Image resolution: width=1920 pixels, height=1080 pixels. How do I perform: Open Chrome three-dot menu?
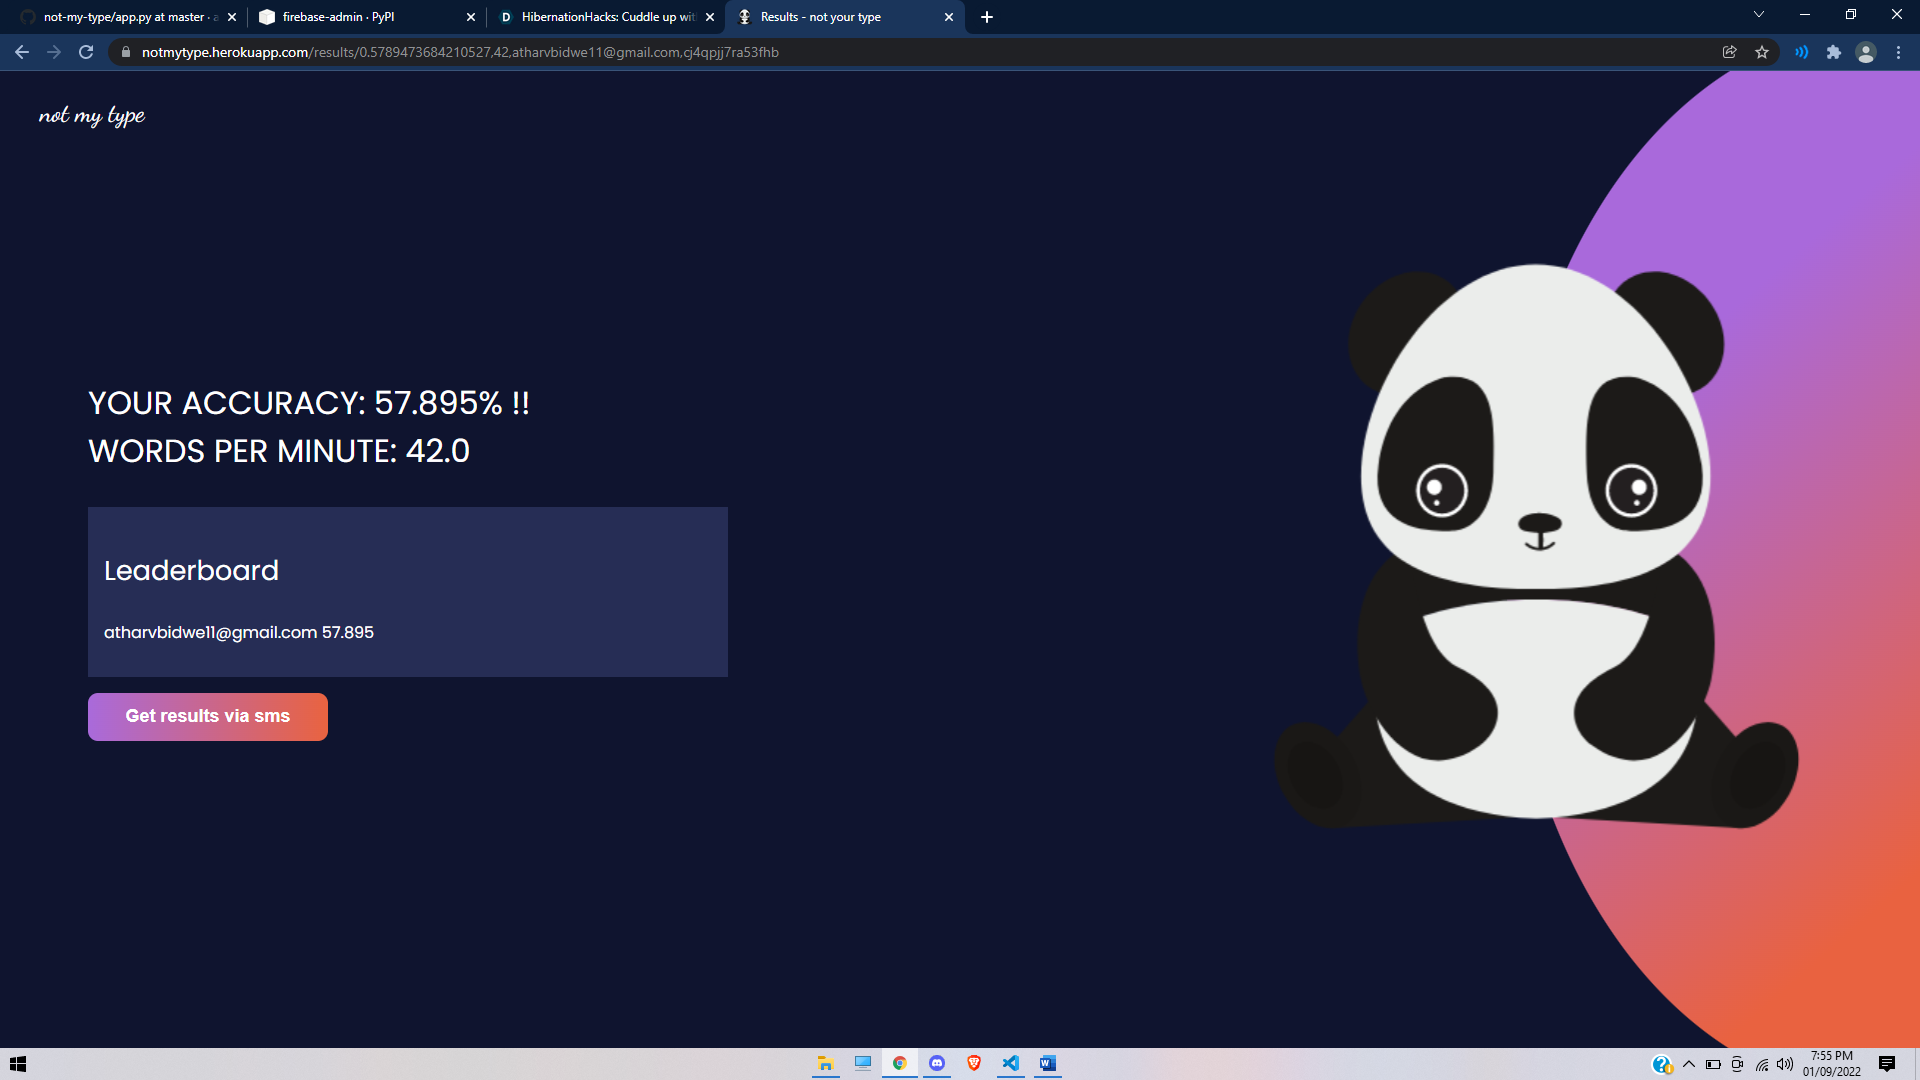click(x=1898, y=52)
